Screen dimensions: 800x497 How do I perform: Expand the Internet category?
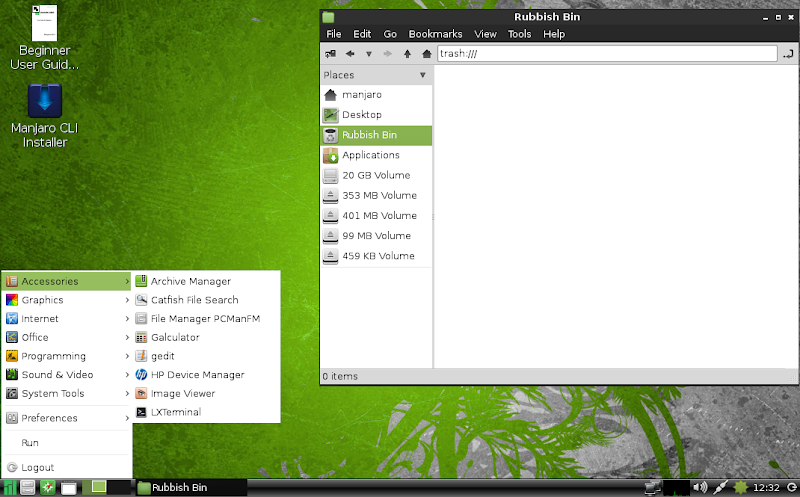[x=66, y=319]
